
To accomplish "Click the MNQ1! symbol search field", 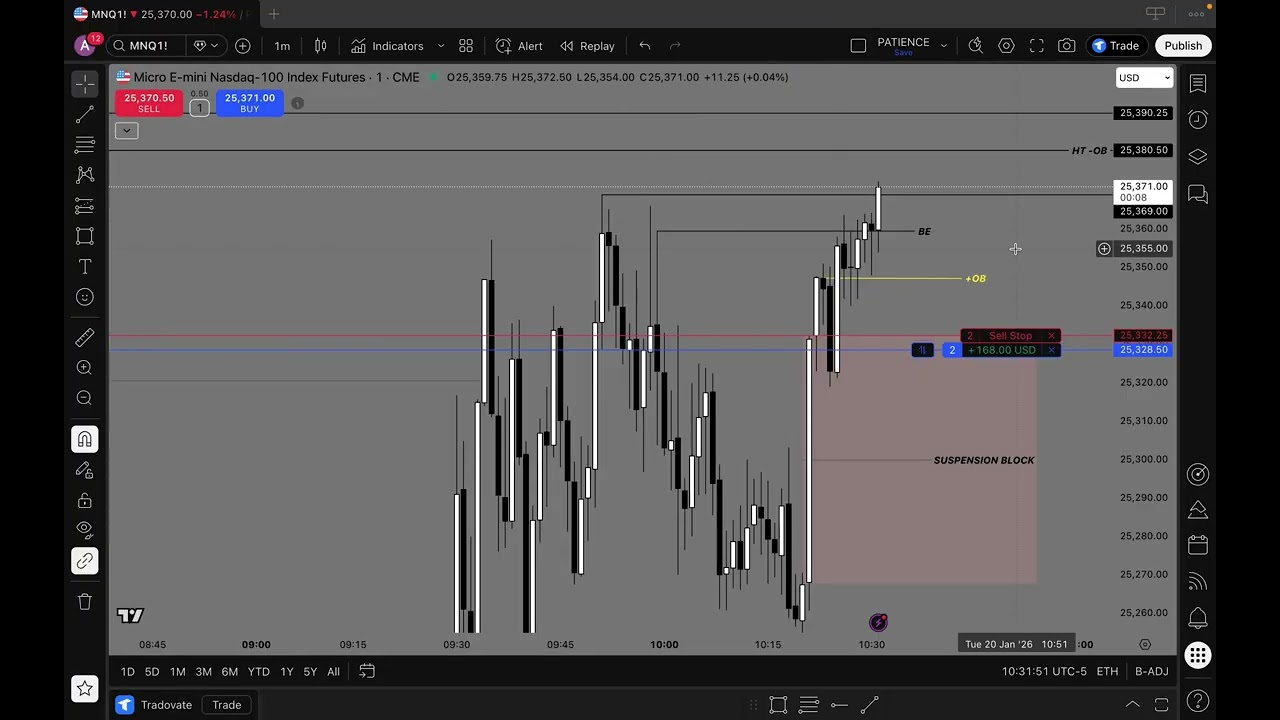I will (147, 46).
